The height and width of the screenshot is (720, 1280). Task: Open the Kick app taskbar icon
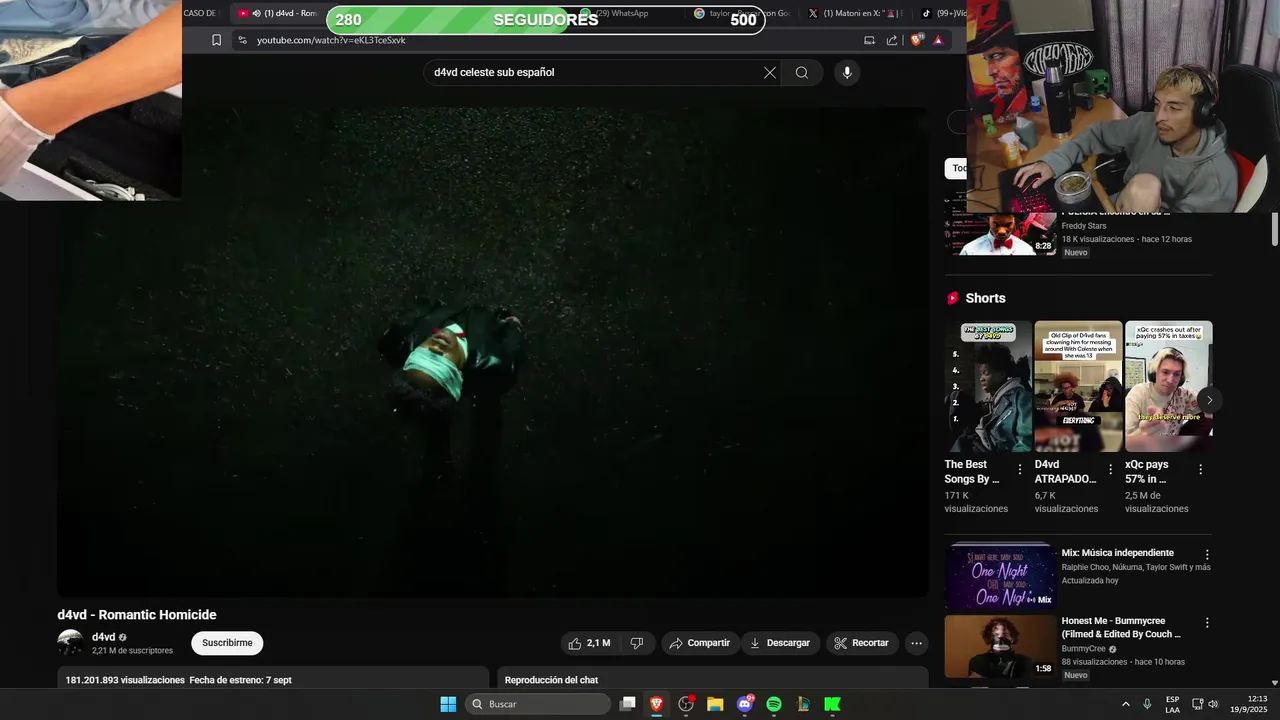tap(832, 704)
